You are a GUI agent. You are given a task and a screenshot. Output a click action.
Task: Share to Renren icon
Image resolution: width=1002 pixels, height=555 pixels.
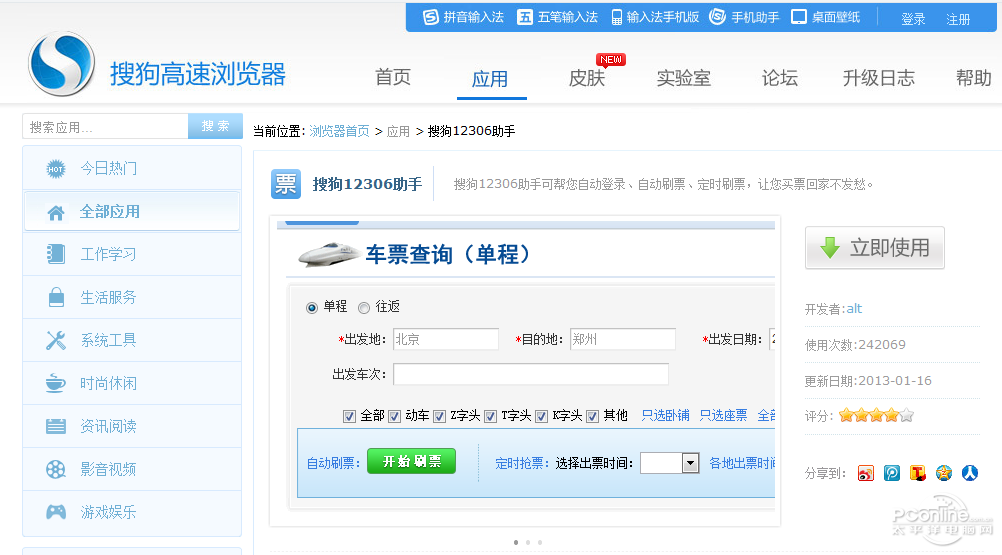pyautogui.click(x=970, y=473)
